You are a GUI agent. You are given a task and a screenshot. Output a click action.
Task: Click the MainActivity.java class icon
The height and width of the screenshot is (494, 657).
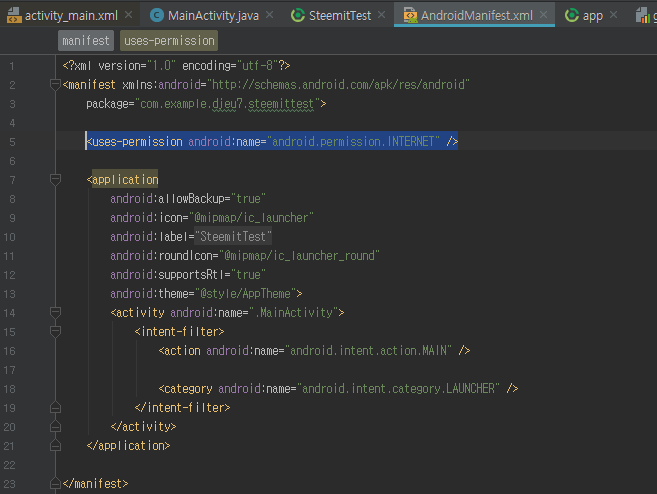[x=157, y=15]
